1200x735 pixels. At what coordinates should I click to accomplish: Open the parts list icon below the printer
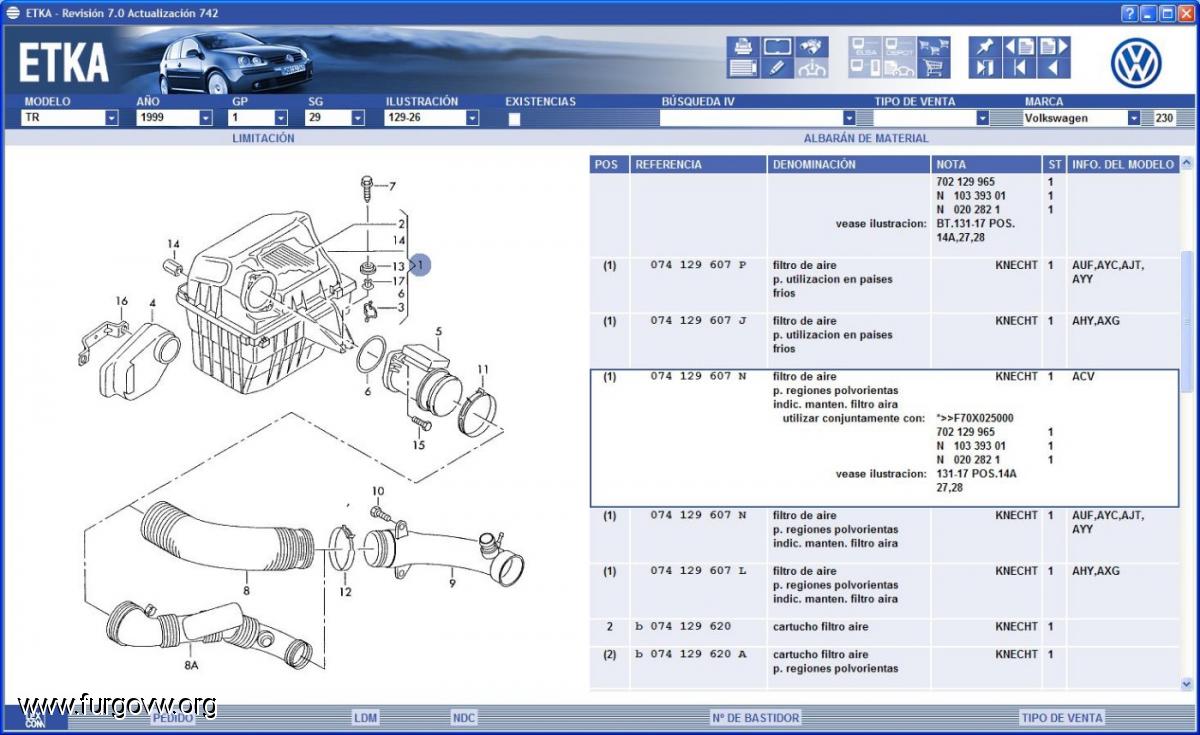(744, 68)
